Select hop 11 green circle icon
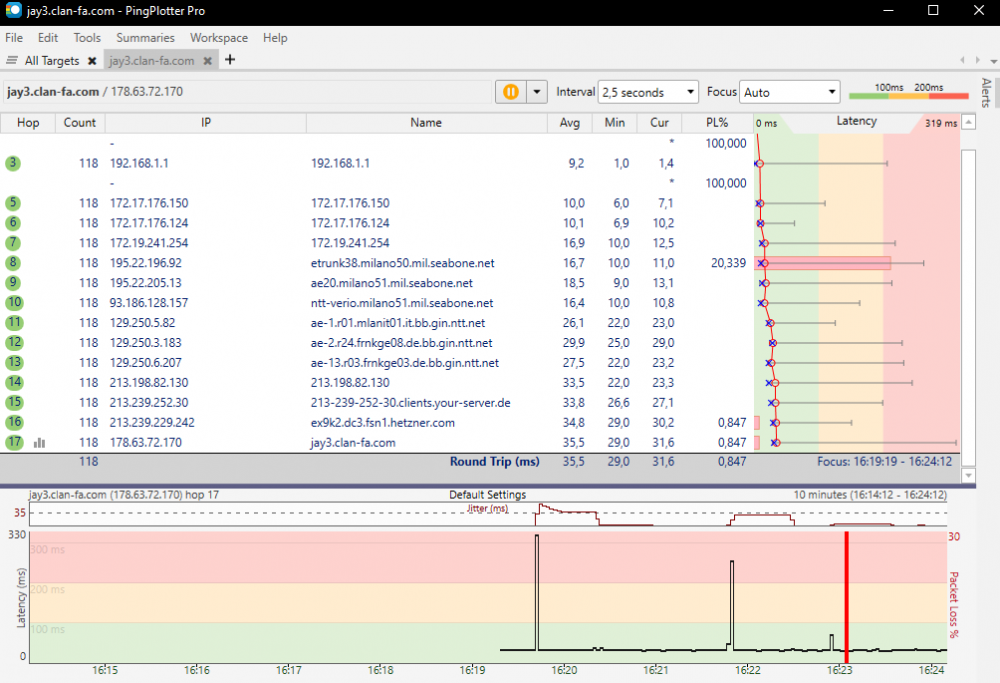Image resolution: width=1000 pixels, height=683 pixels. 14,323
